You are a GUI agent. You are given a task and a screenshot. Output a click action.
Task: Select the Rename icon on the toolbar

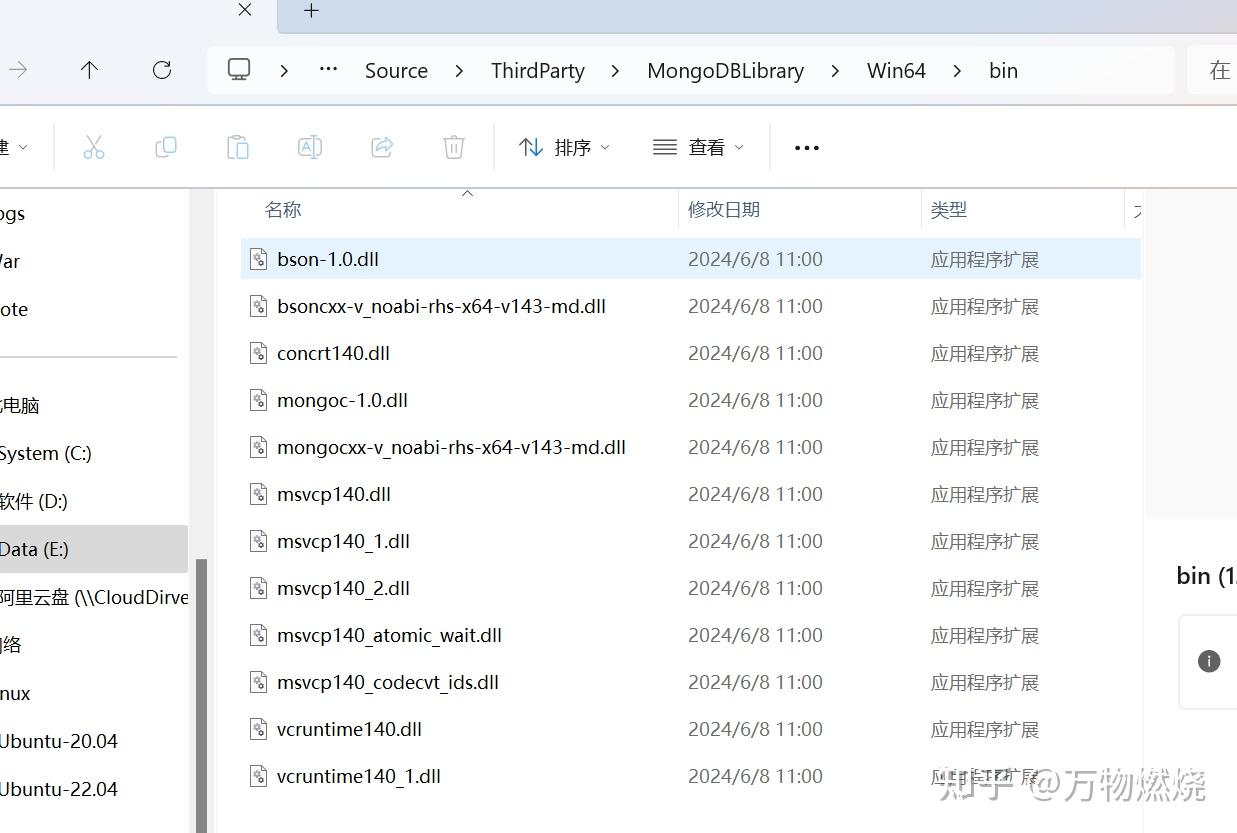[x=309, y=146]
